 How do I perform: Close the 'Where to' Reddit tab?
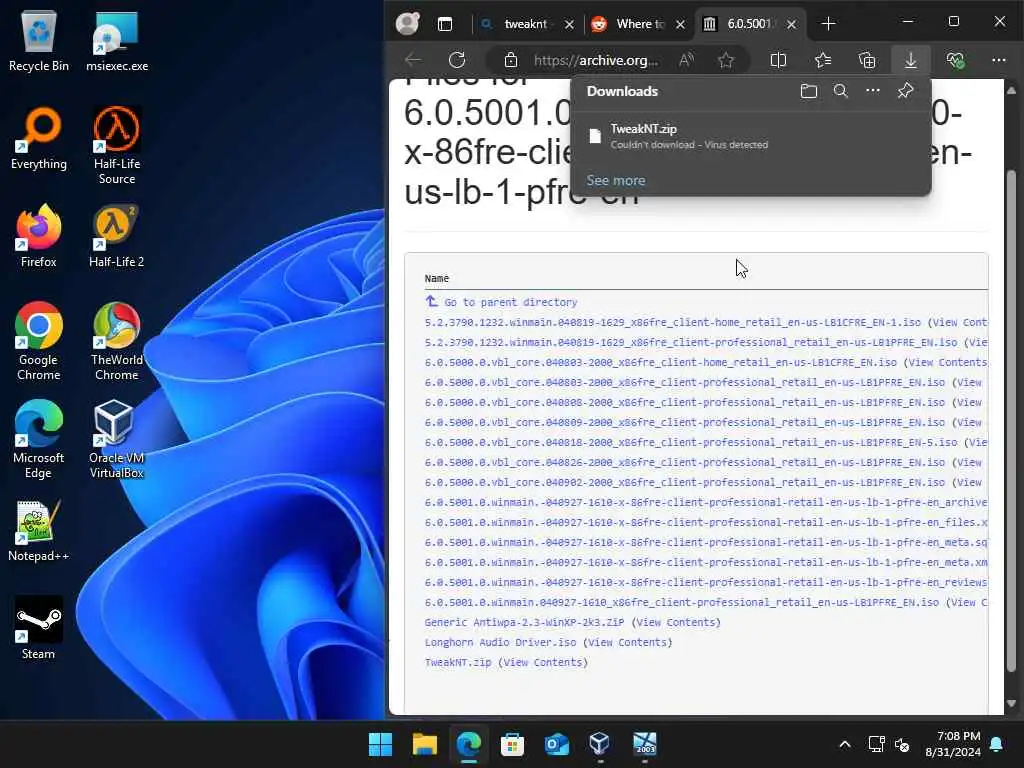[x=680, y=24]
